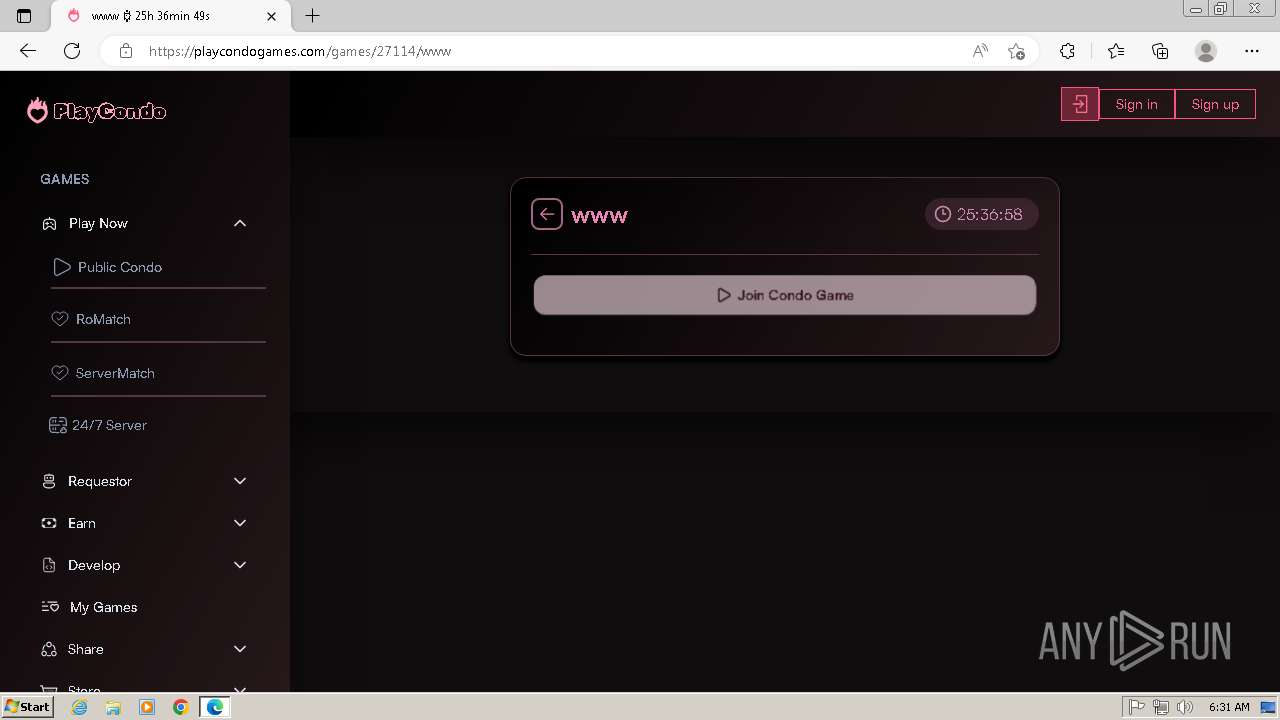
Task: Add this page to favorites
Action: pos(1017,51)
